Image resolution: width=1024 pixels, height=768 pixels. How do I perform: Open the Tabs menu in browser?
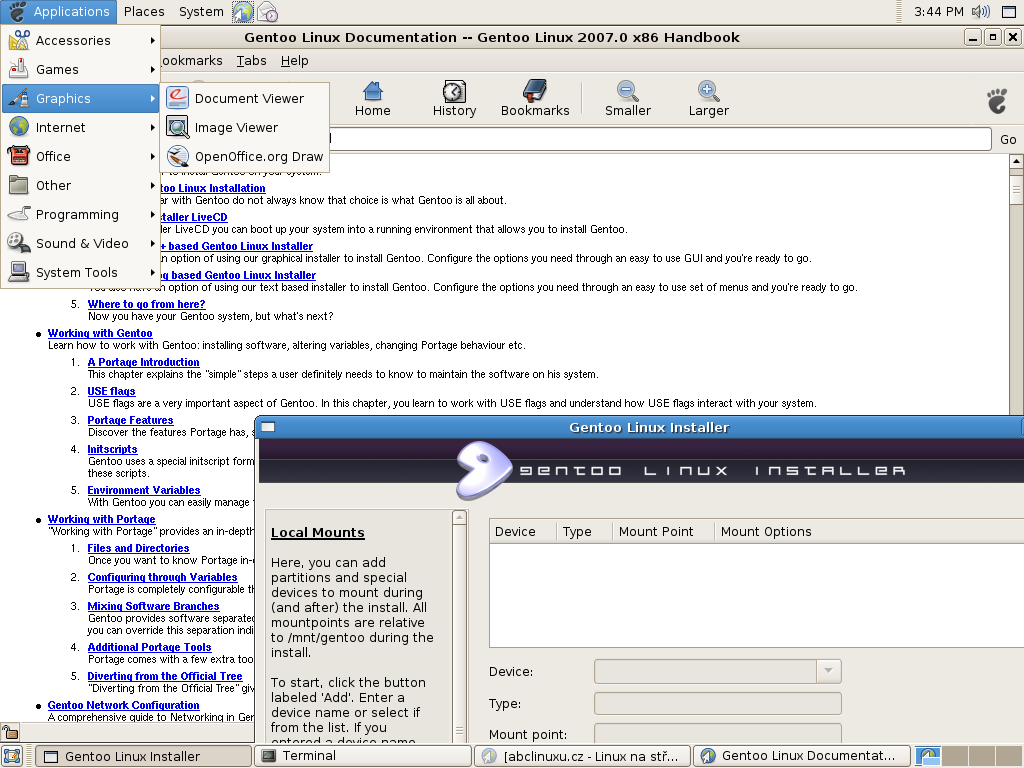[x=251, y=61]
